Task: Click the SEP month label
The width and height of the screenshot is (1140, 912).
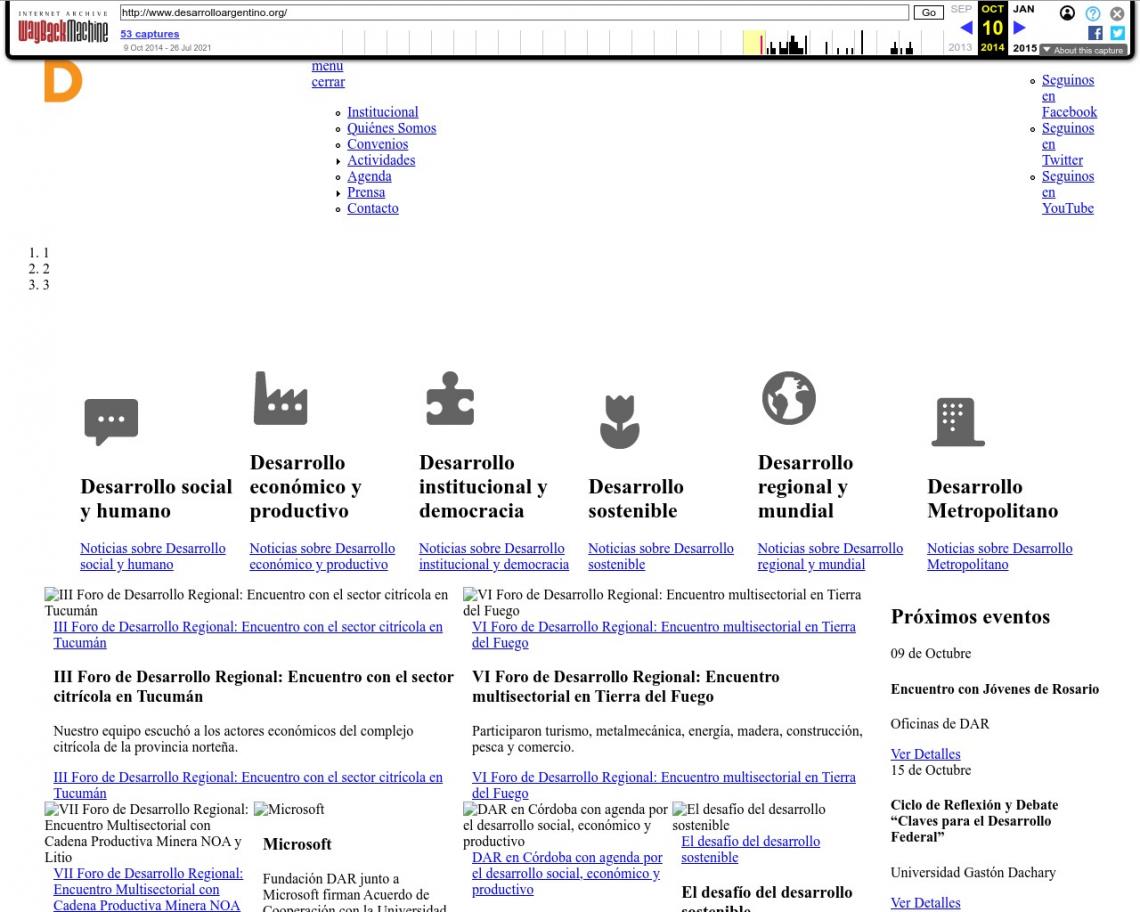Action: 961,9
